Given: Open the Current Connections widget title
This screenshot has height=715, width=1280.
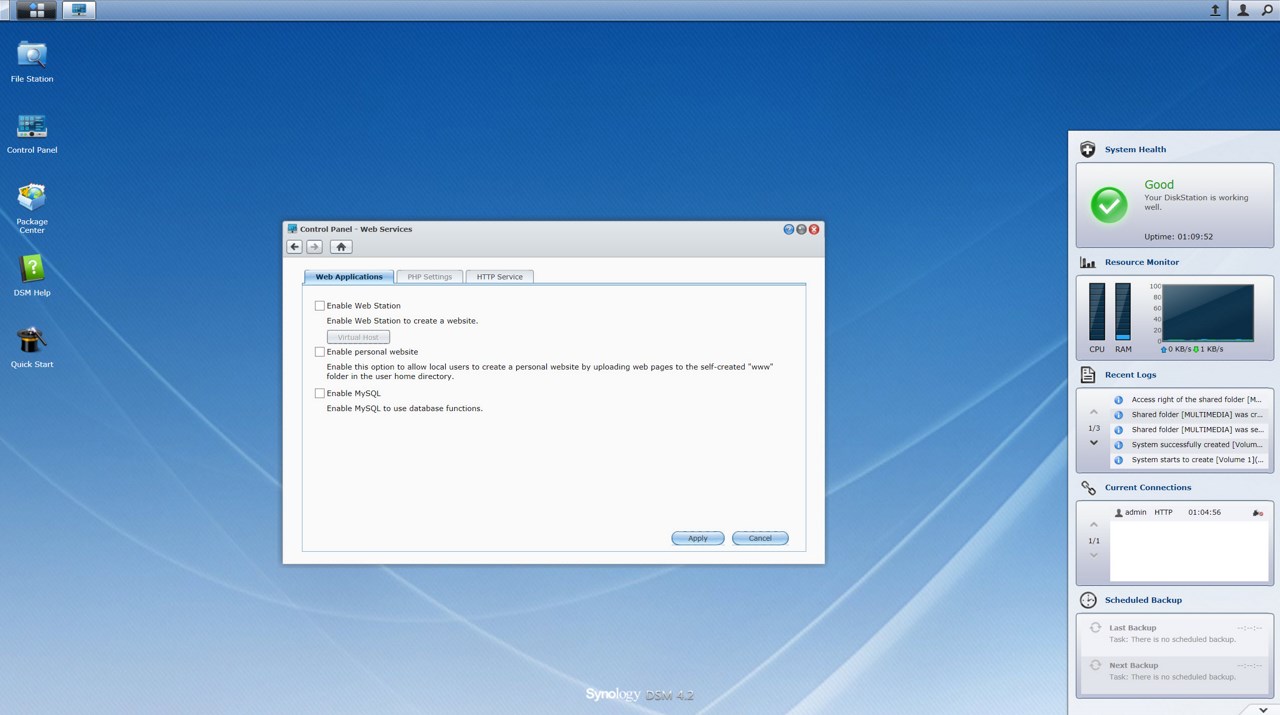Looking at the screenshot, I should tap(1148, 488).
